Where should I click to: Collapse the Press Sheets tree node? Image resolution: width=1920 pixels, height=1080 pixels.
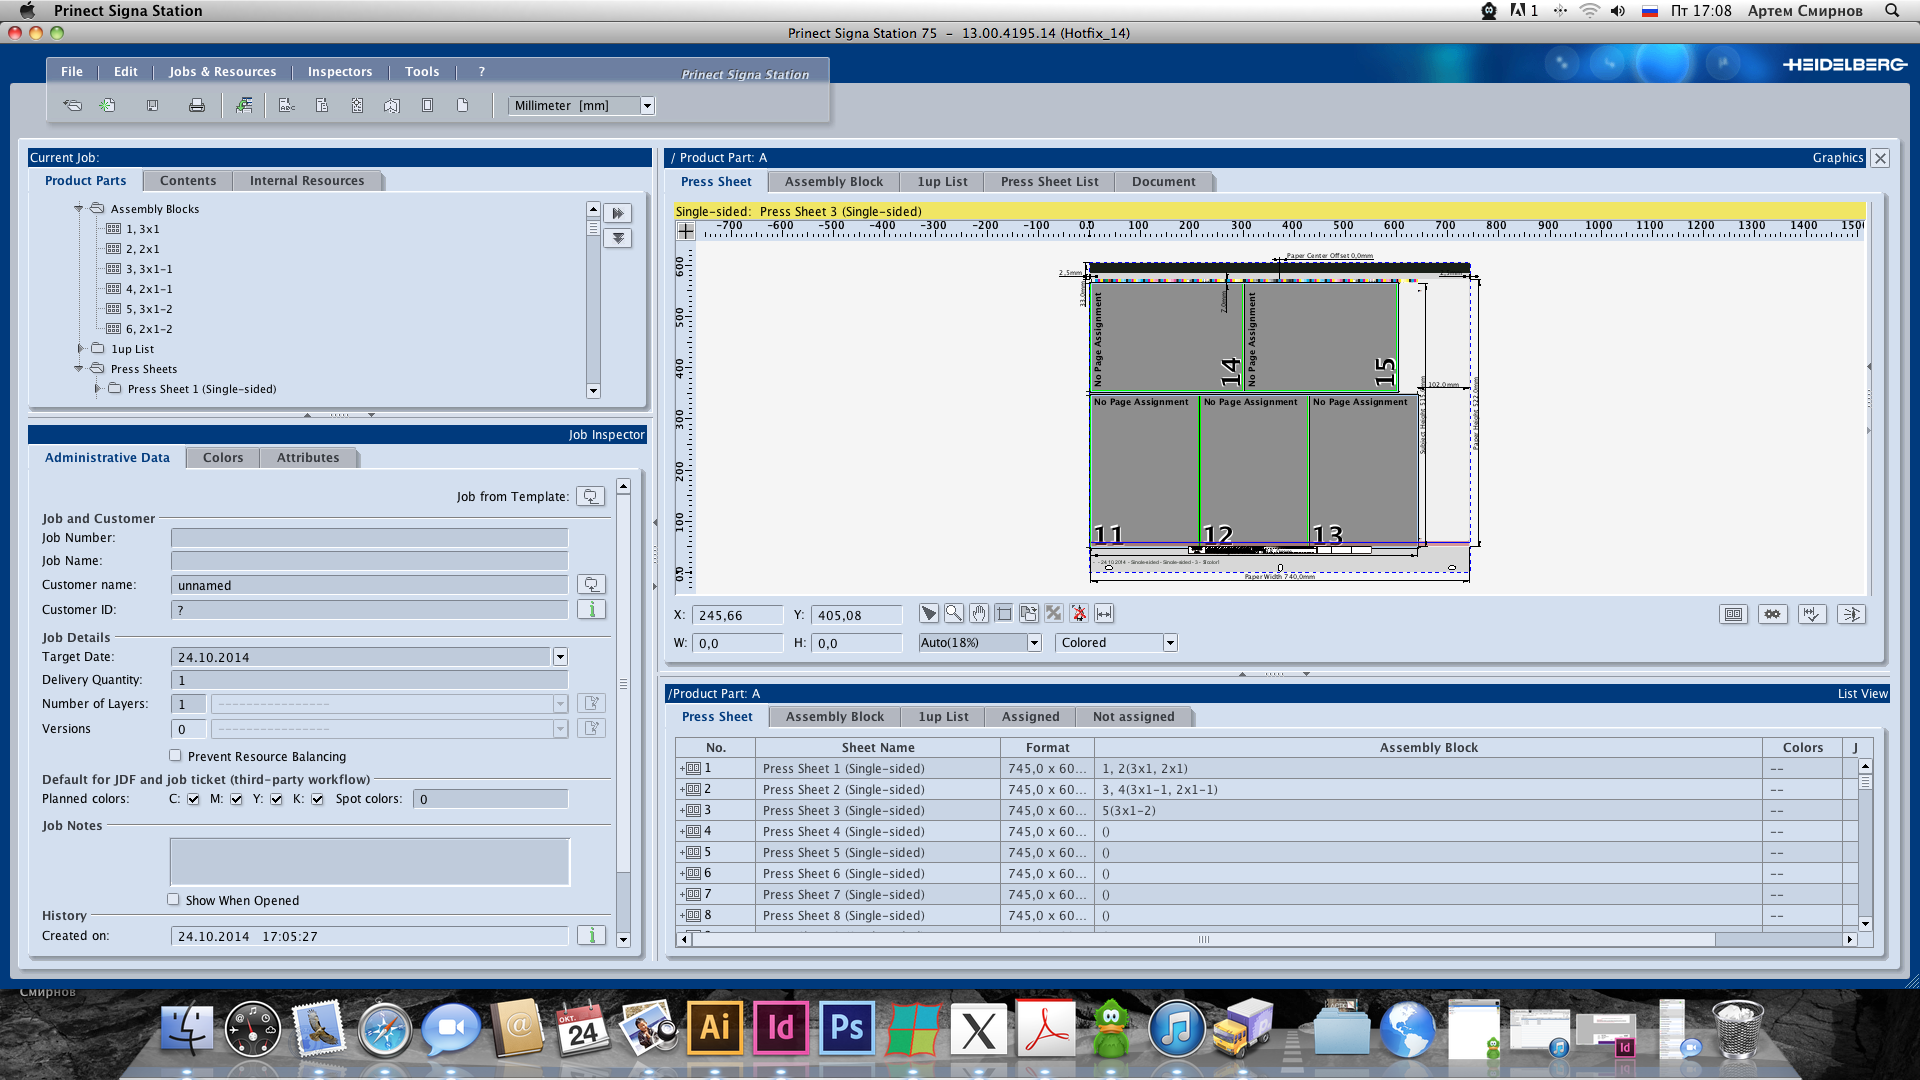click(78, 369)
